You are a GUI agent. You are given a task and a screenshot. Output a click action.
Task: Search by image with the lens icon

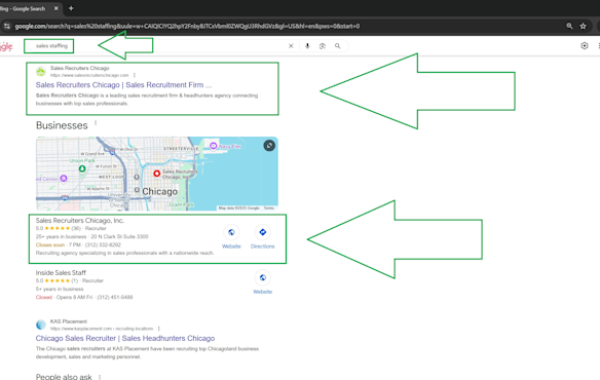pyautogui.click(x=322, y=46)
